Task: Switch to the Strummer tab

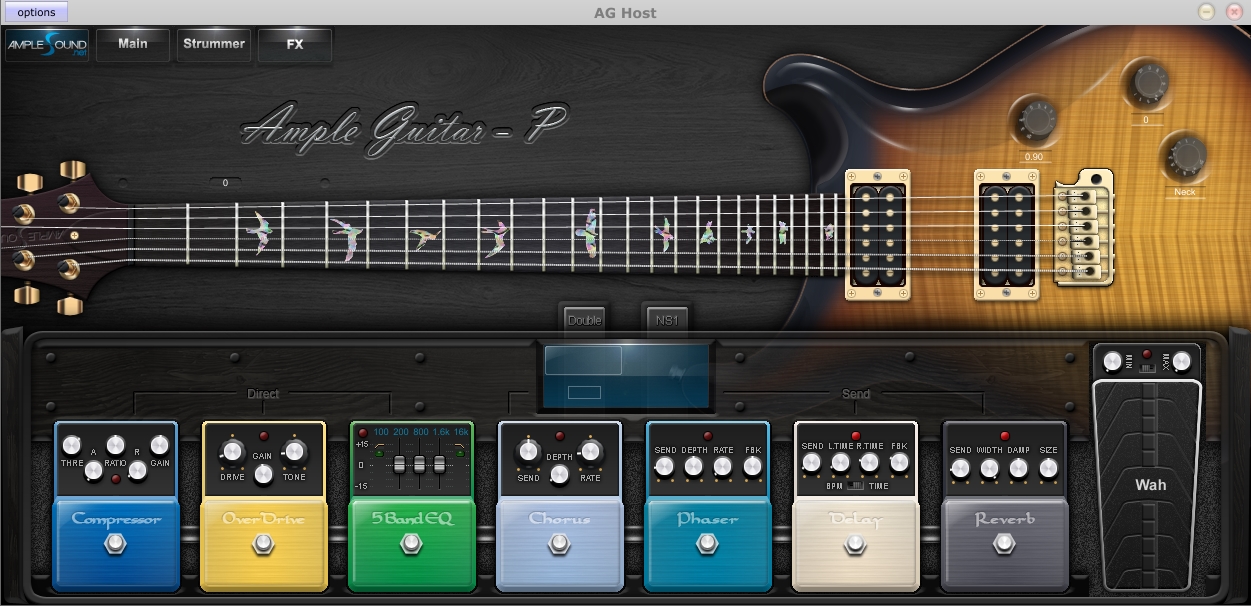Action: click(x=214, y=45)
